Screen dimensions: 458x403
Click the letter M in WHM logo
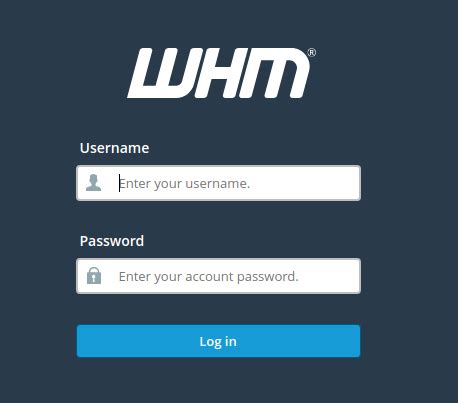275,73
